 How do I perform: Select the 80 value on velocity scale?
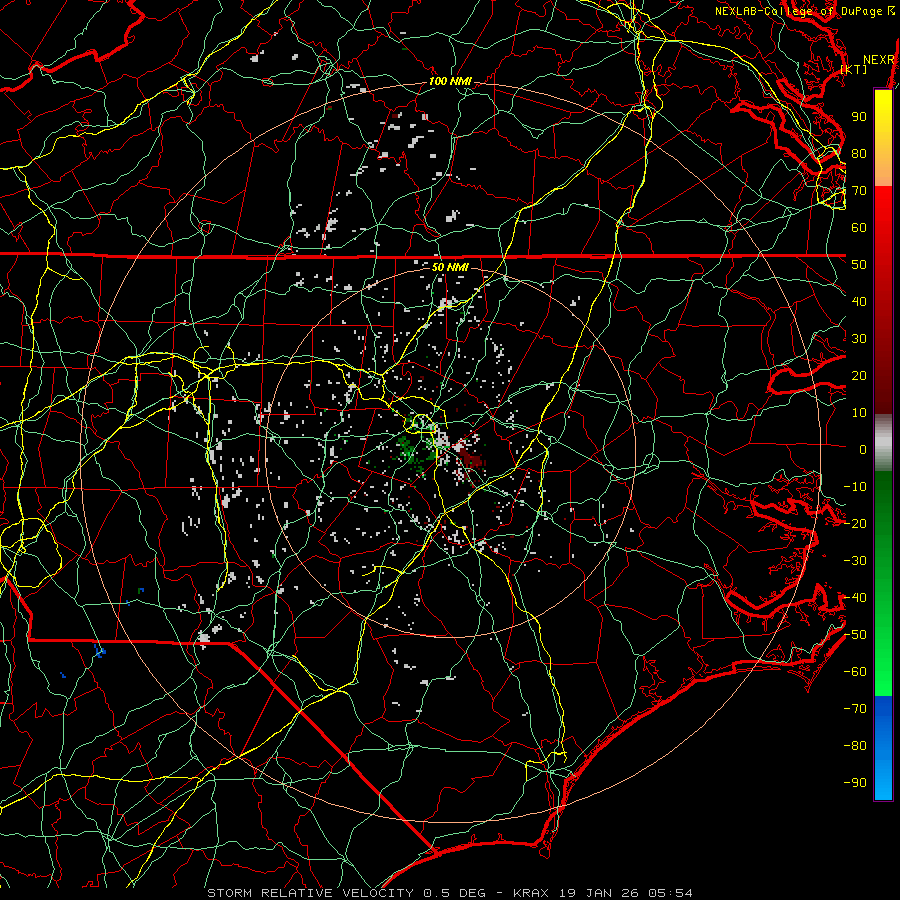coord(859,153)
